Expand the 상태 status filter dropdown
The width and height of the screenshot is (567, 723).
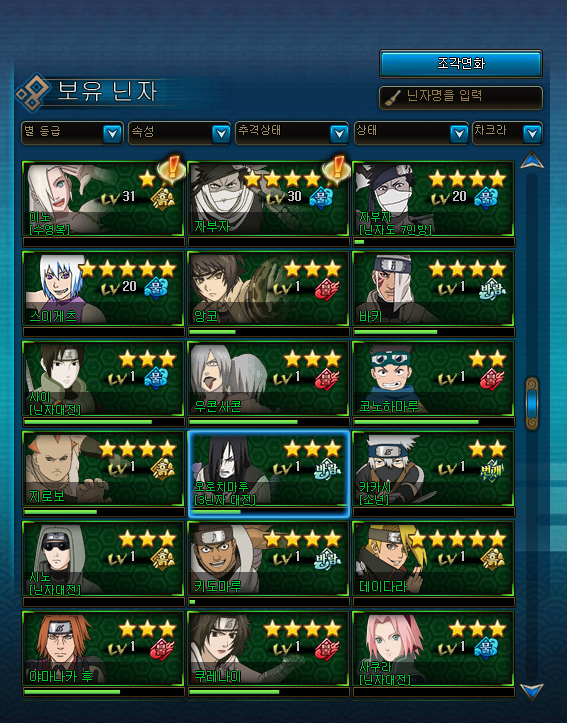(411, 133)
